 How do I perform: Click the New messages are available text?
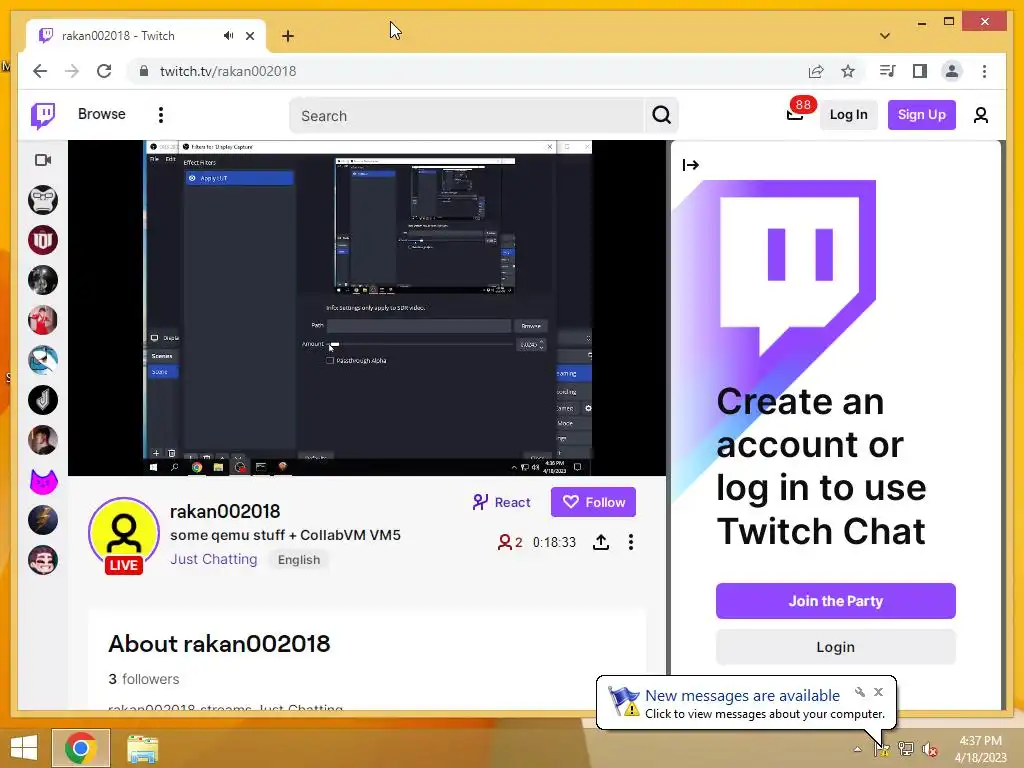pos(743,696)
